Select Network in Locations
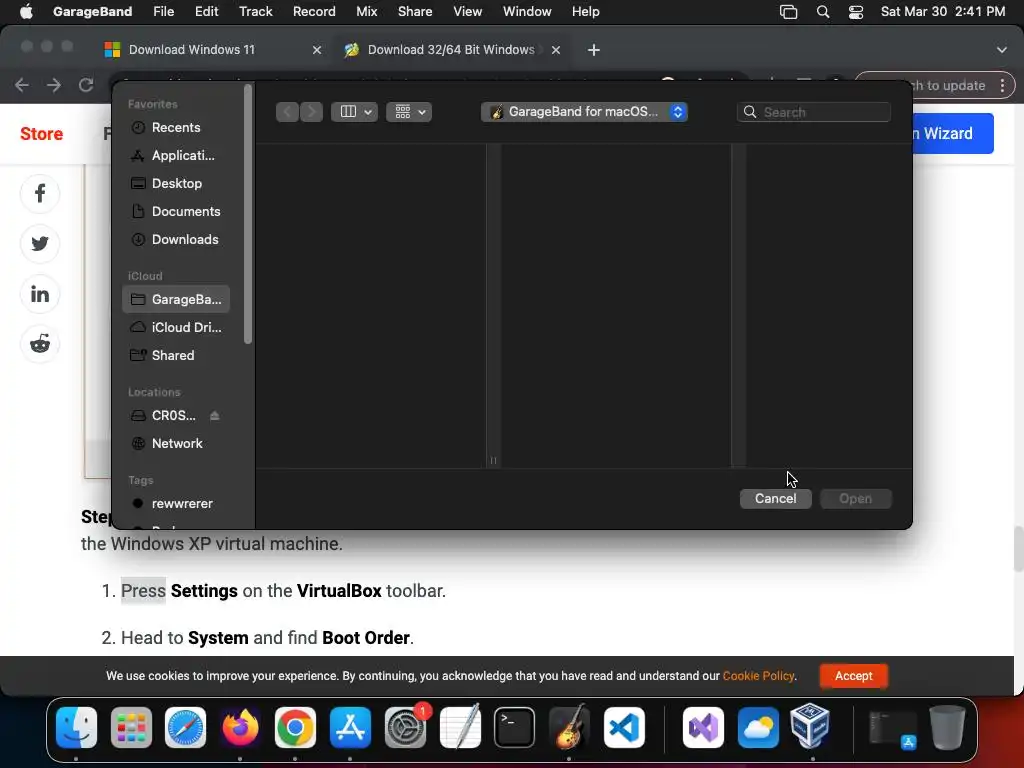Screen dimensions: 1024x768 pyautogui.click(x=175, y=443)
